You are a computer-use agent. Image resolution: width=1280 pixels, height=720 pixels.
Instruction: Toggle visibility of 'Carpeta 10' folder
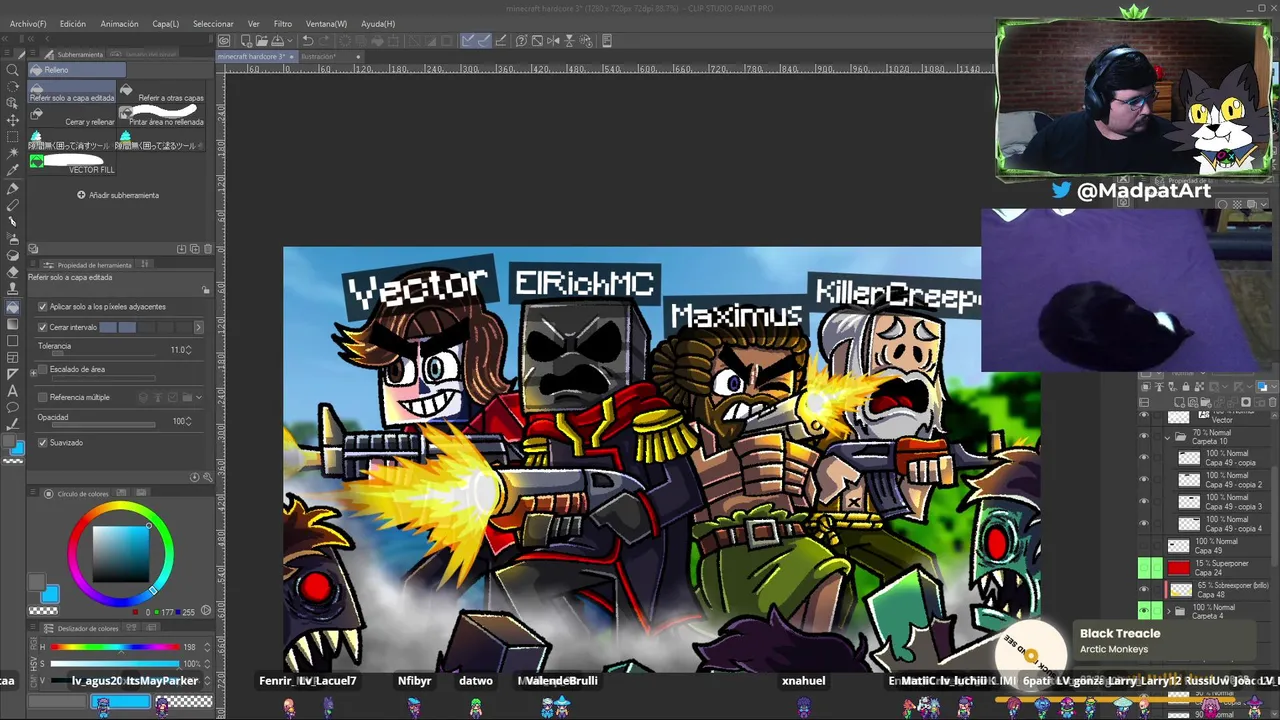[x=1144, y=437]
